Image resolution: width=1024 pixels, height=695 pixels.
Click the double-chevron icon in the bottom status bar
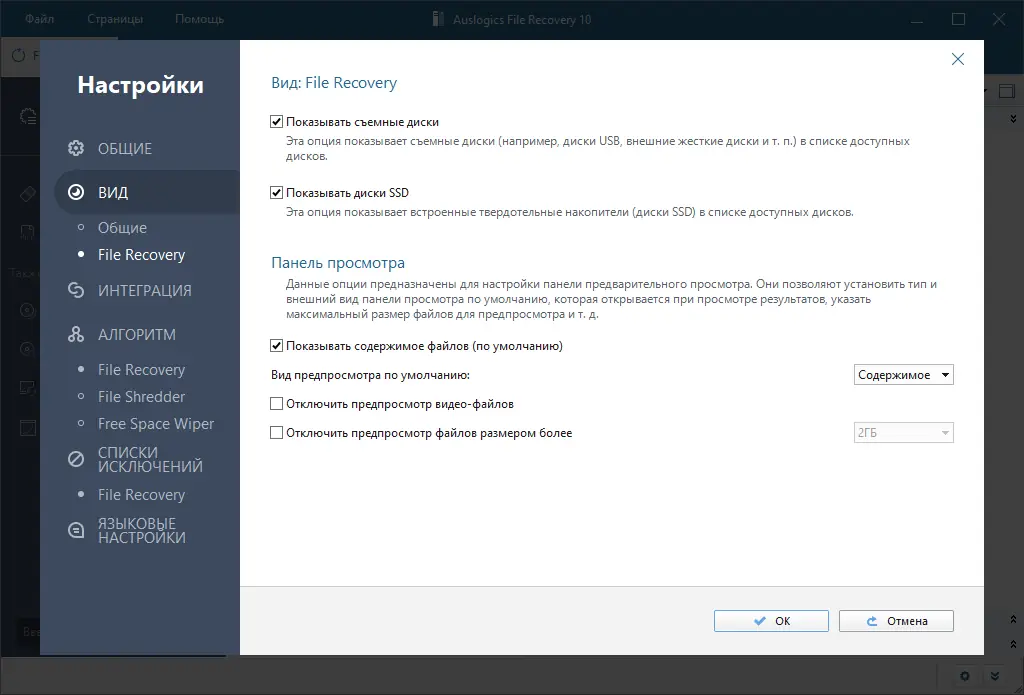(995, 676)
